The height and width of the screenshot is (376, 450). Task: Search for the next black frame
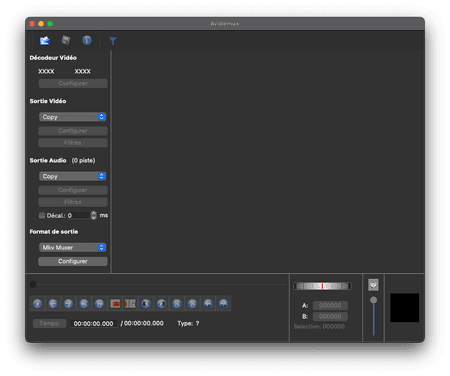(161, 304)
